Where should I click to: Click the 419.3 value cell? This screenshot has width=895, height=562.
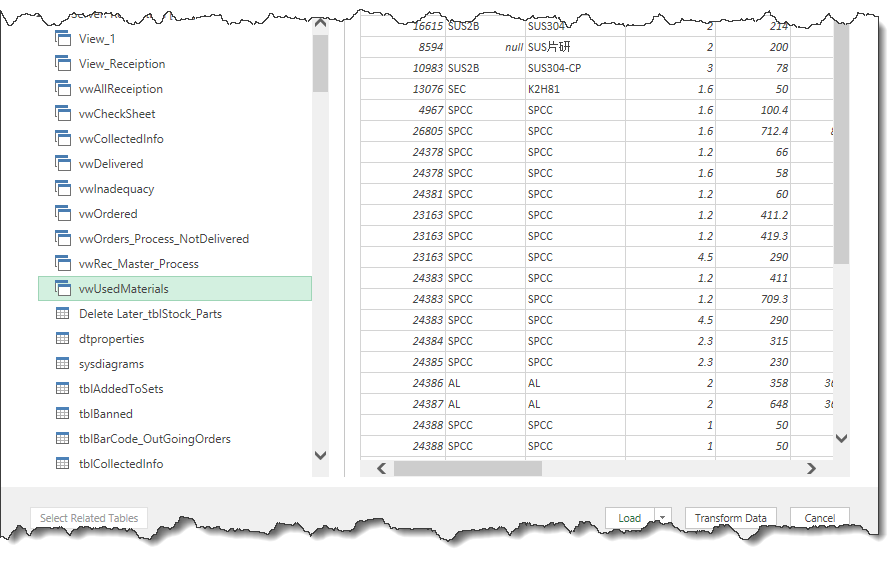(753, 236)
